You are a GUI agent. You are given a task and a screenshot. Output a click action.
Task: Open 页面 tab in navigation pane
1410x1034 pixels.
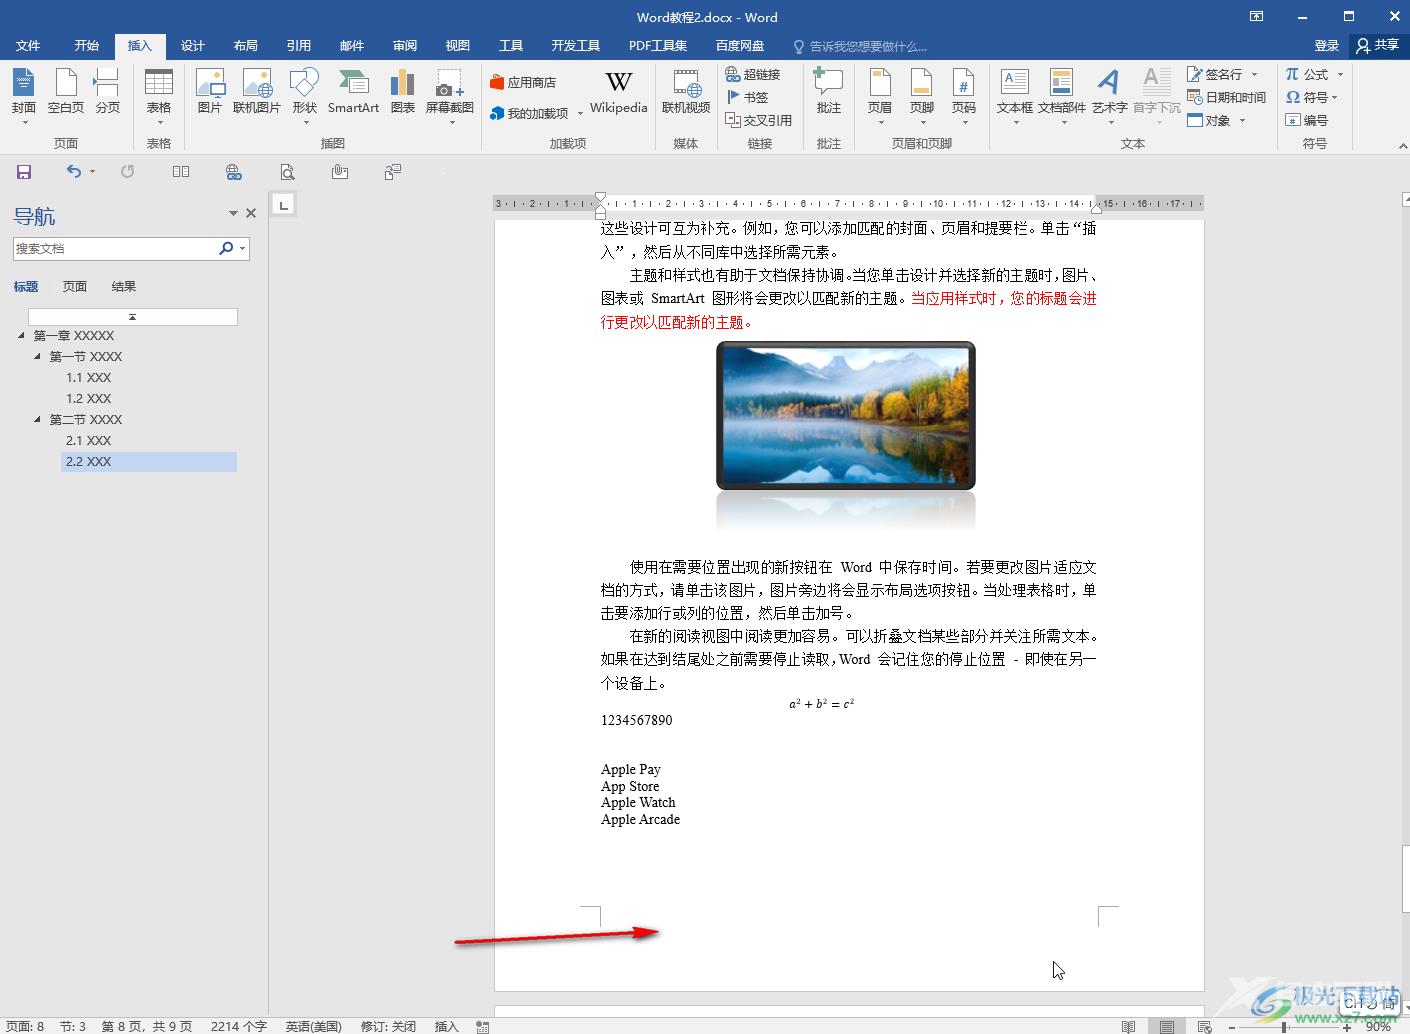click(75, 287)
